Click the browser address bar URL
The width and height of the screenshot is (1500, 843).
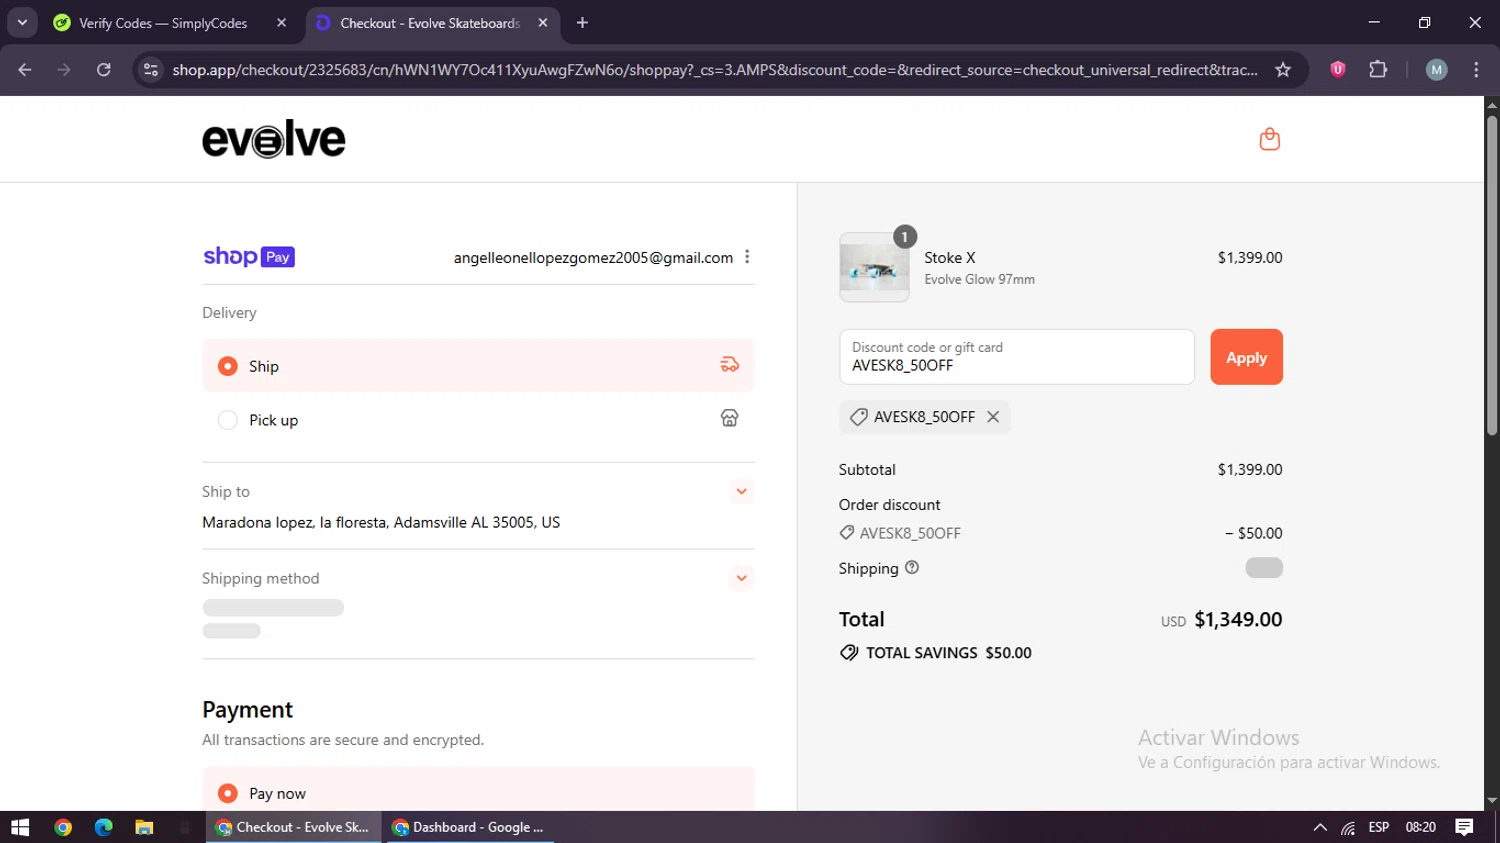pos(714,70)
